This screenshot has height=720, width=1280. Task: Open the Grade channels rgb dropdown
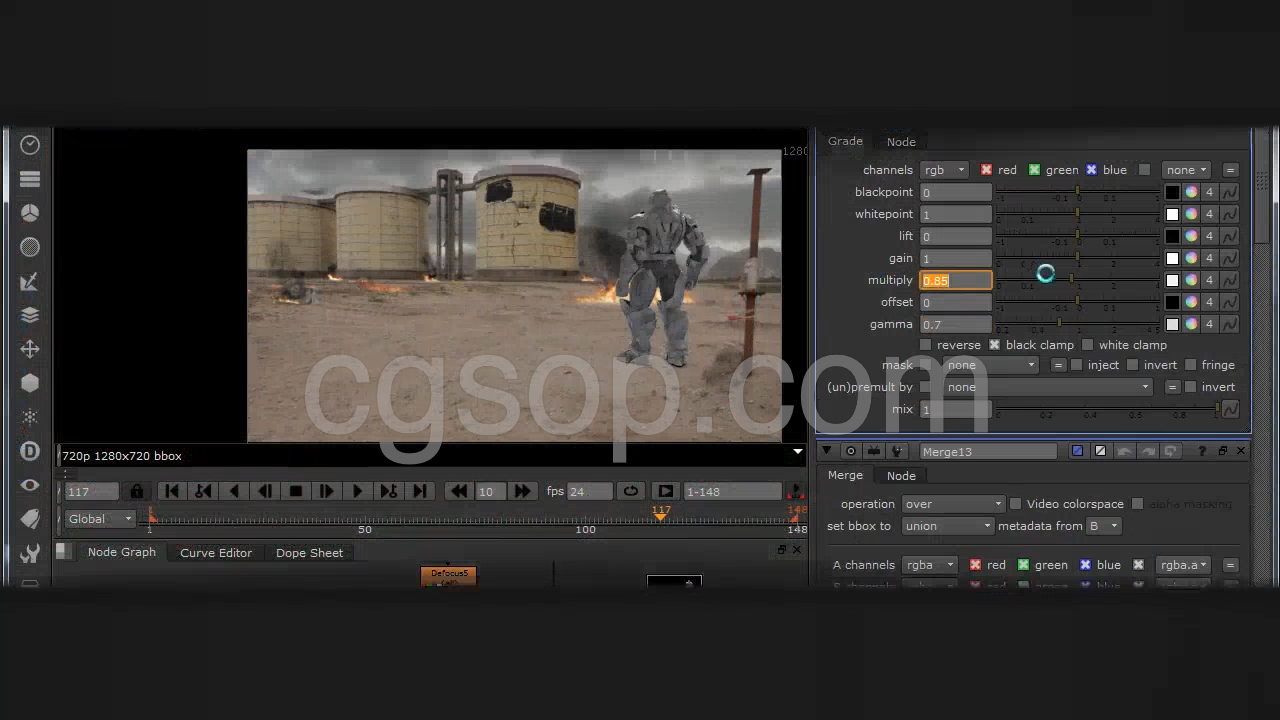[x=944, y=170]
